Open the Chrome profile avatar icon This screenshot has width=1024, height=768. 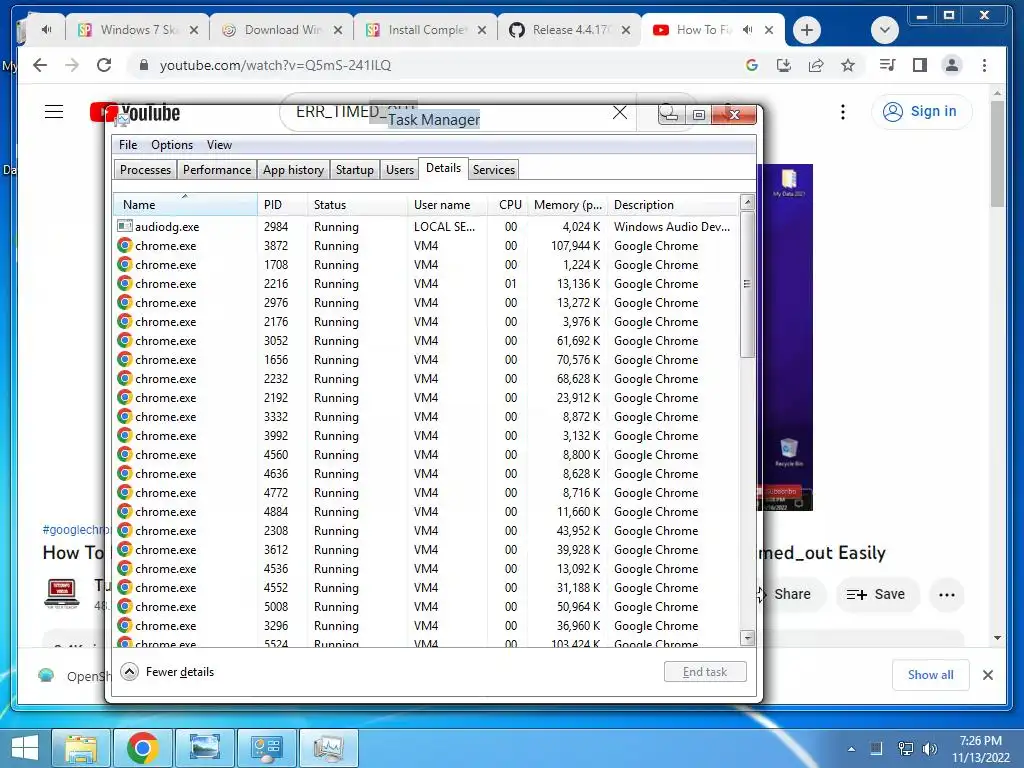[x=952, y=65]
